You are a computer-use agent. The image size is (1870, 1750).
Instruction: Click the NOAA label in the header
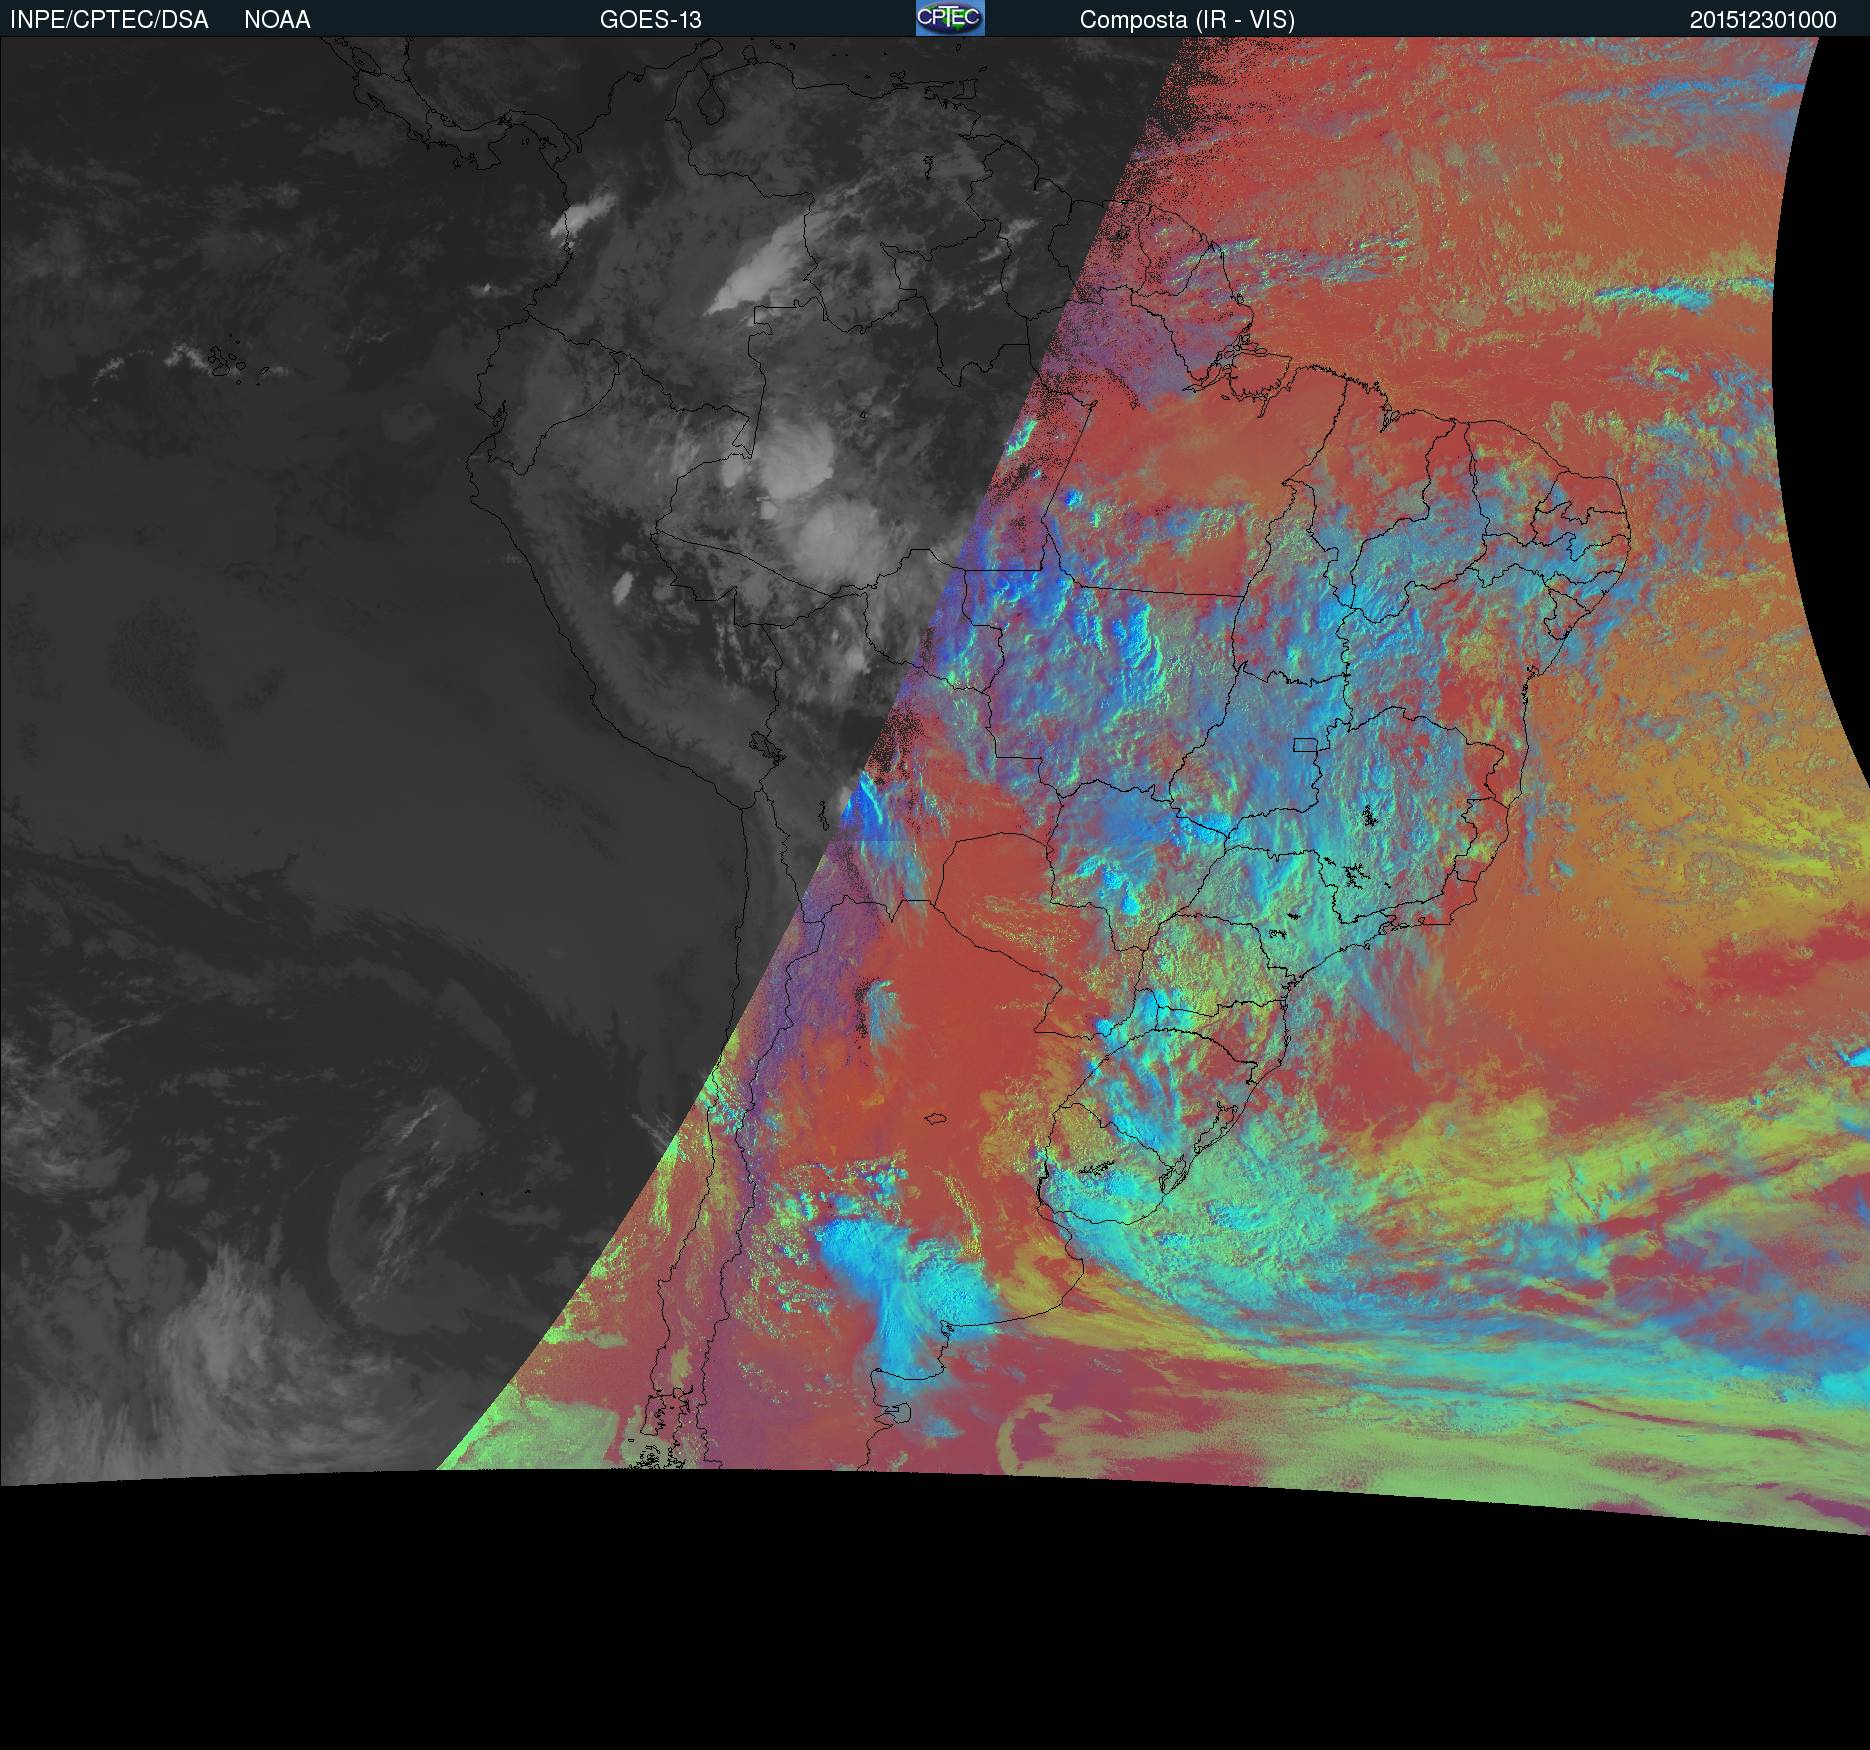277,20
